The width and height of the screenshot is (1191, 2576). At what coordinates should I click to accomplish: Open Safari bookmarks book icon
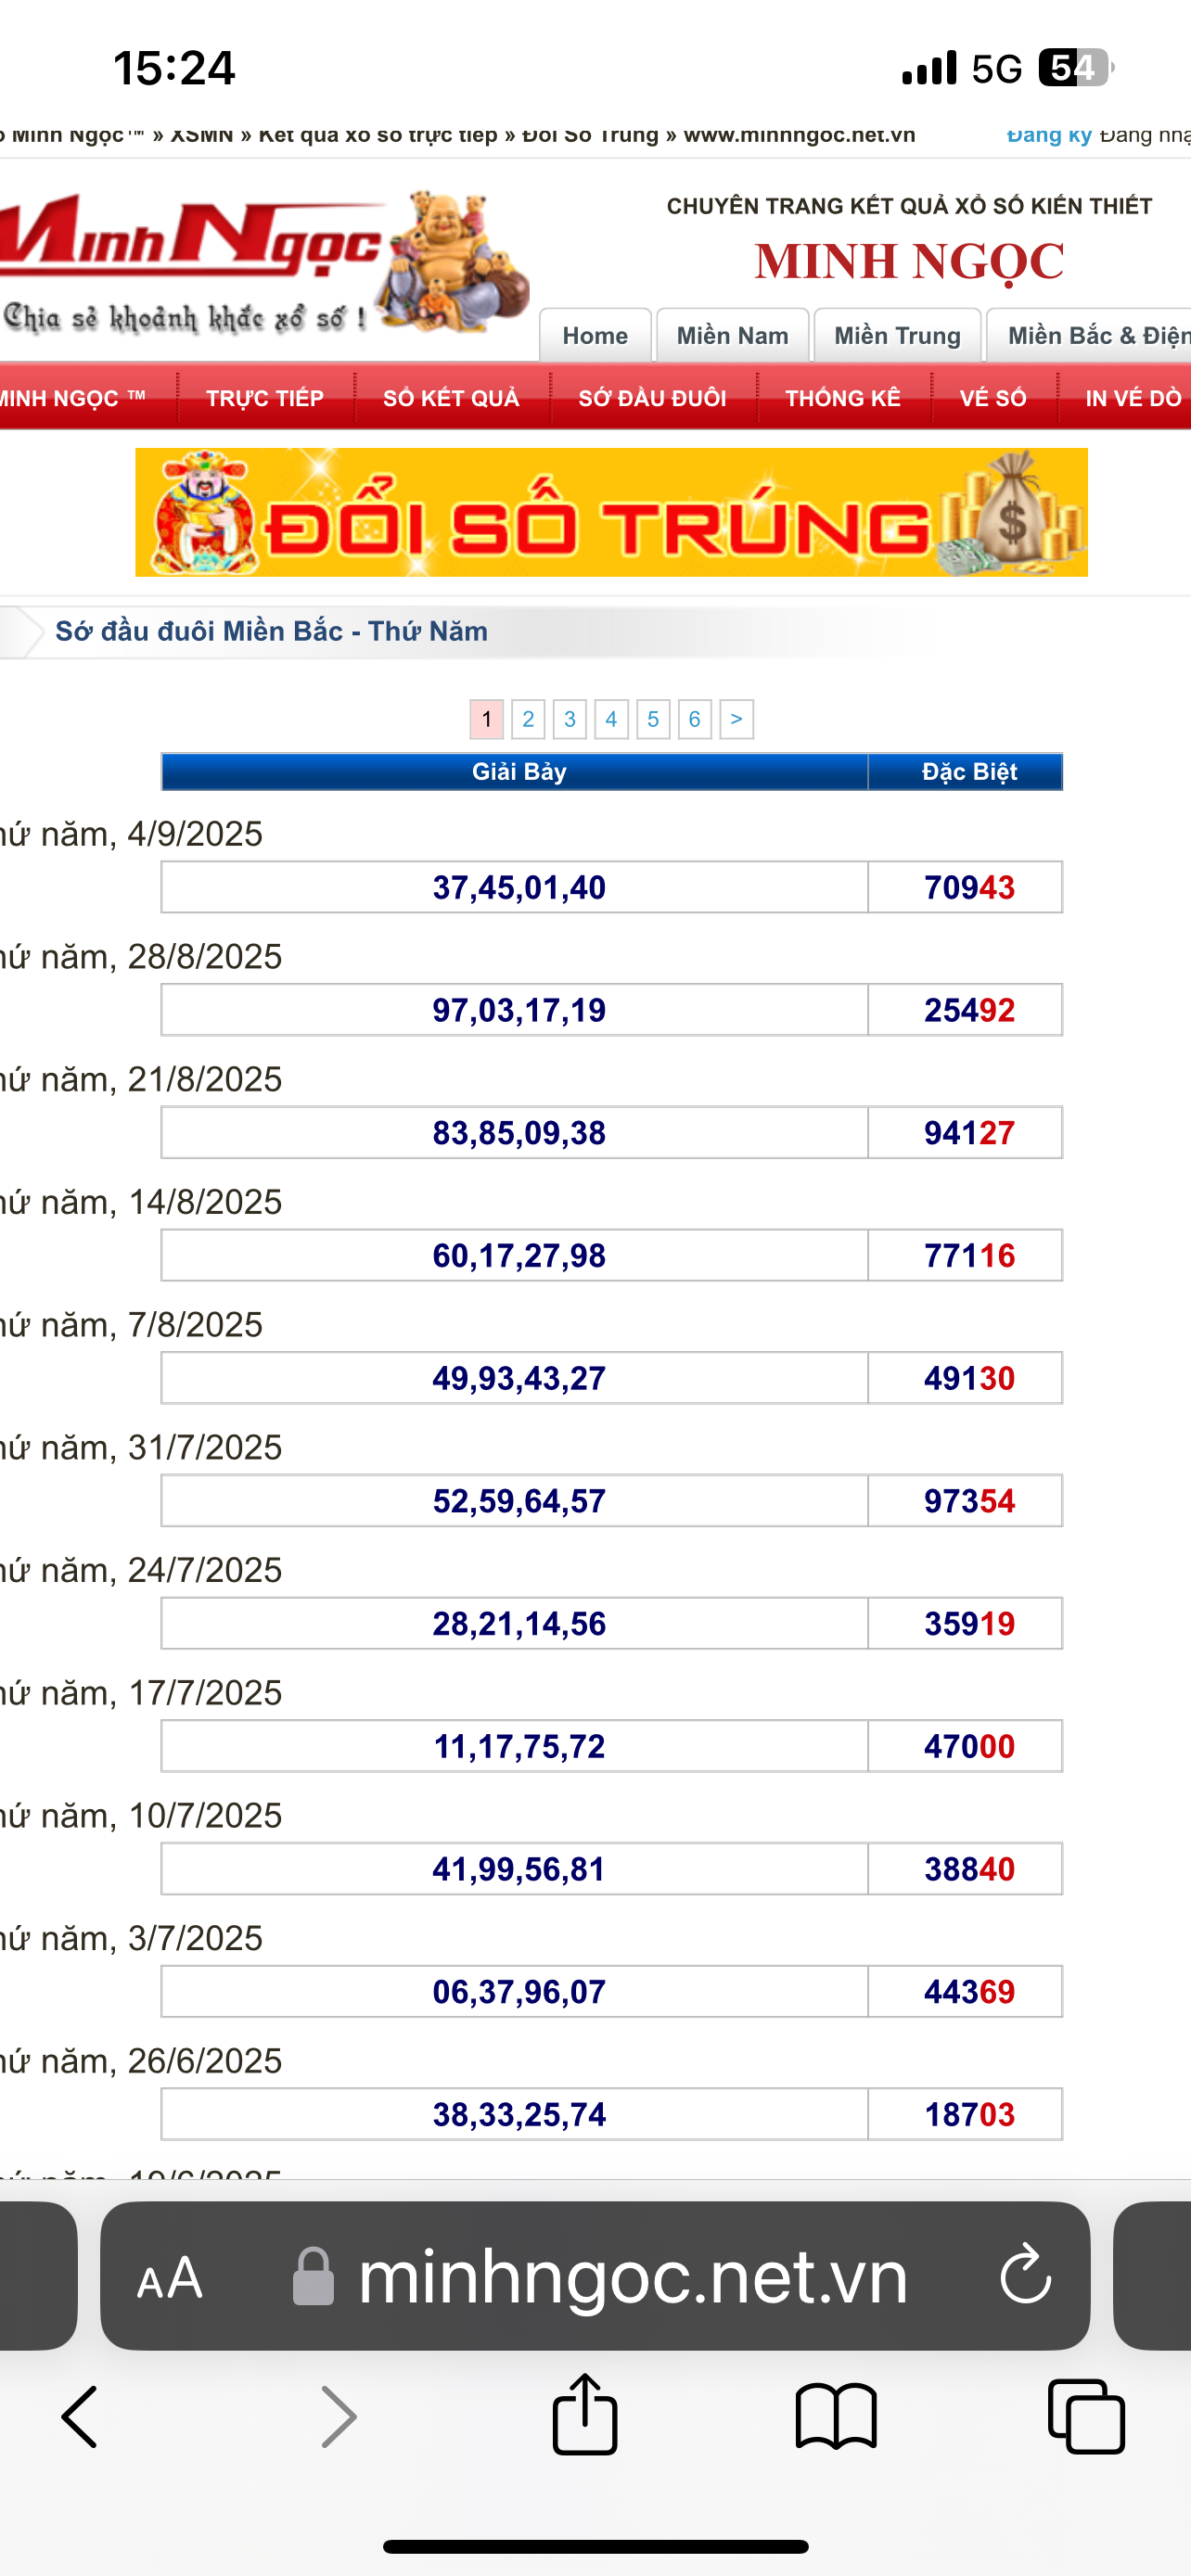pyautogui.click(x=836, y=2416)
